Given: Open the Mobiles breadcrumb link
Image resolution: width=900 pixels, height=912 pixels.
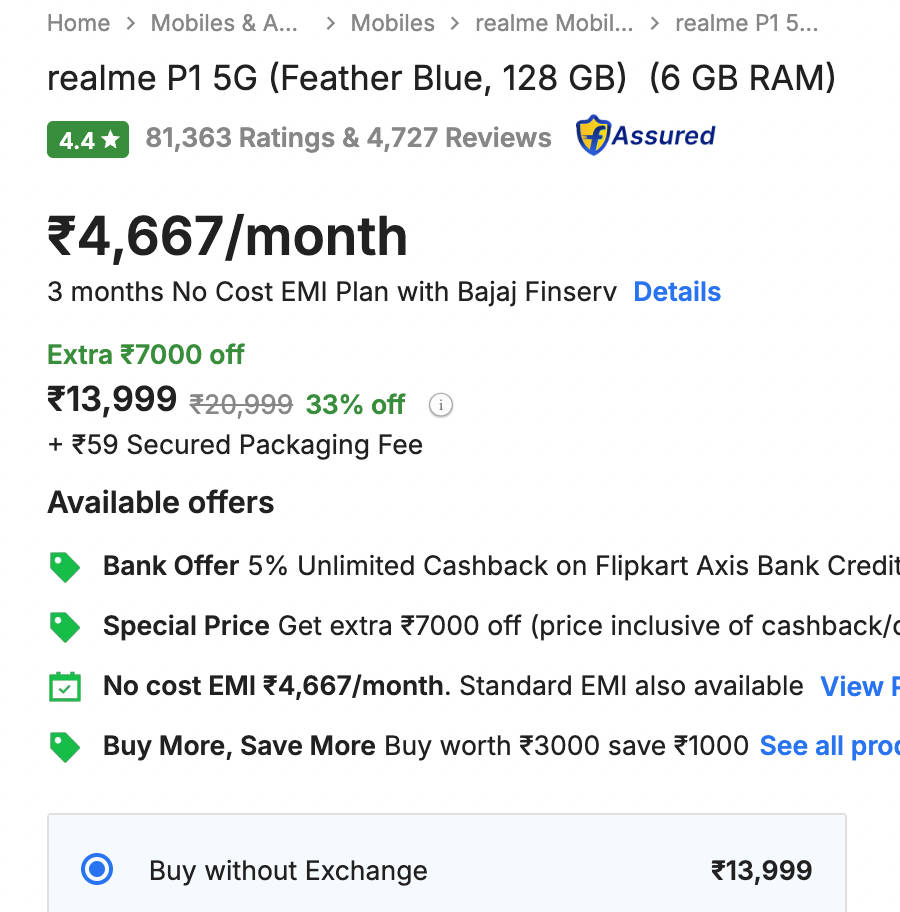Looking at the screenshot, I should [392, 23].
